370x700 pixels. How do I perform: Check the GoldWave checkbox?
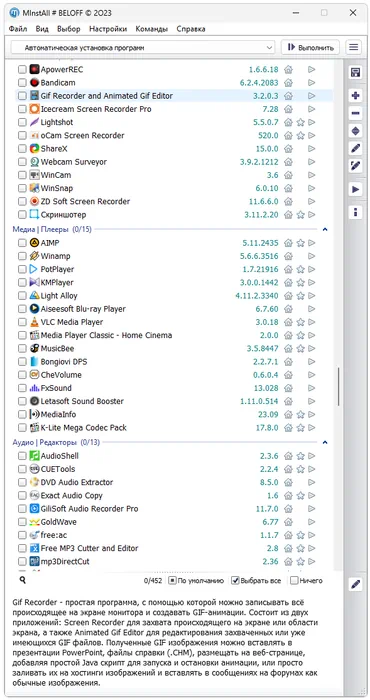(x=22, y=522)
